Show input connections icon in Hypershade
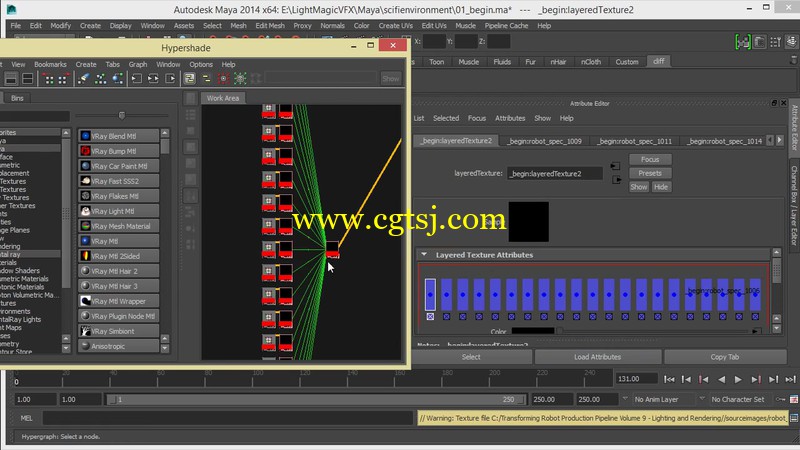The image size is (800, 450). [137, 79]
